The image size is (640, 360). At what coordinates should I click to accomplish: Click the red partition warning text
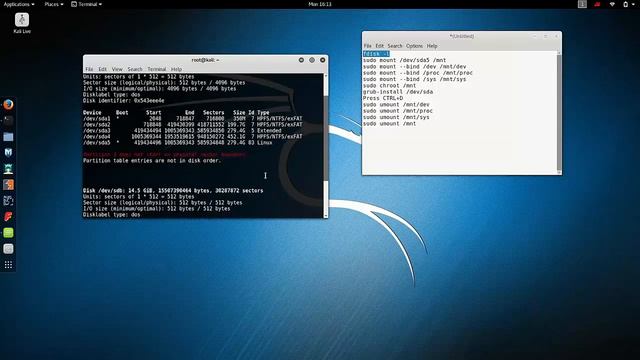pyautogui.click(x=164, y=155)
